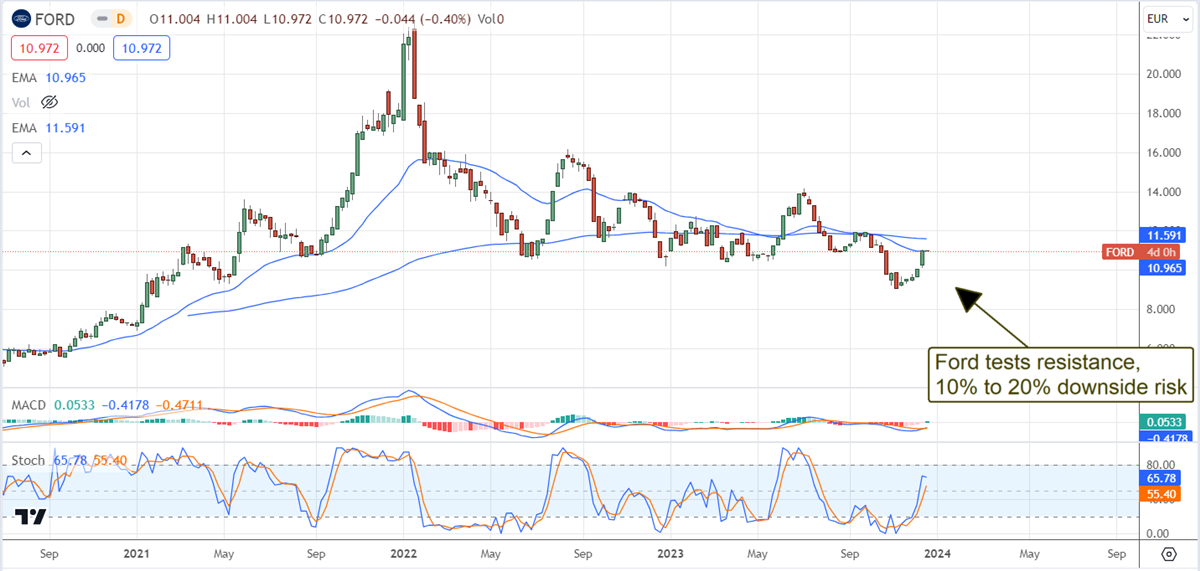1200x571 pixels.
Task: Open chart settings with the bottom-right gear icon
Action: point(1167,553)
